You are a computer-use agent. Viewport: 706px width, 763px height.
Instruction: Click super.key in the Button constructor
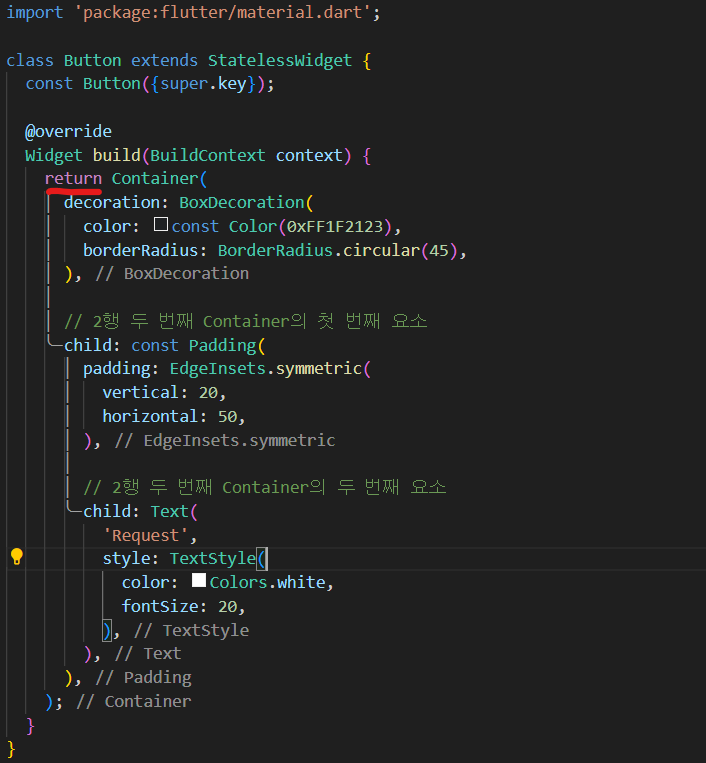[x=203, y=84]
